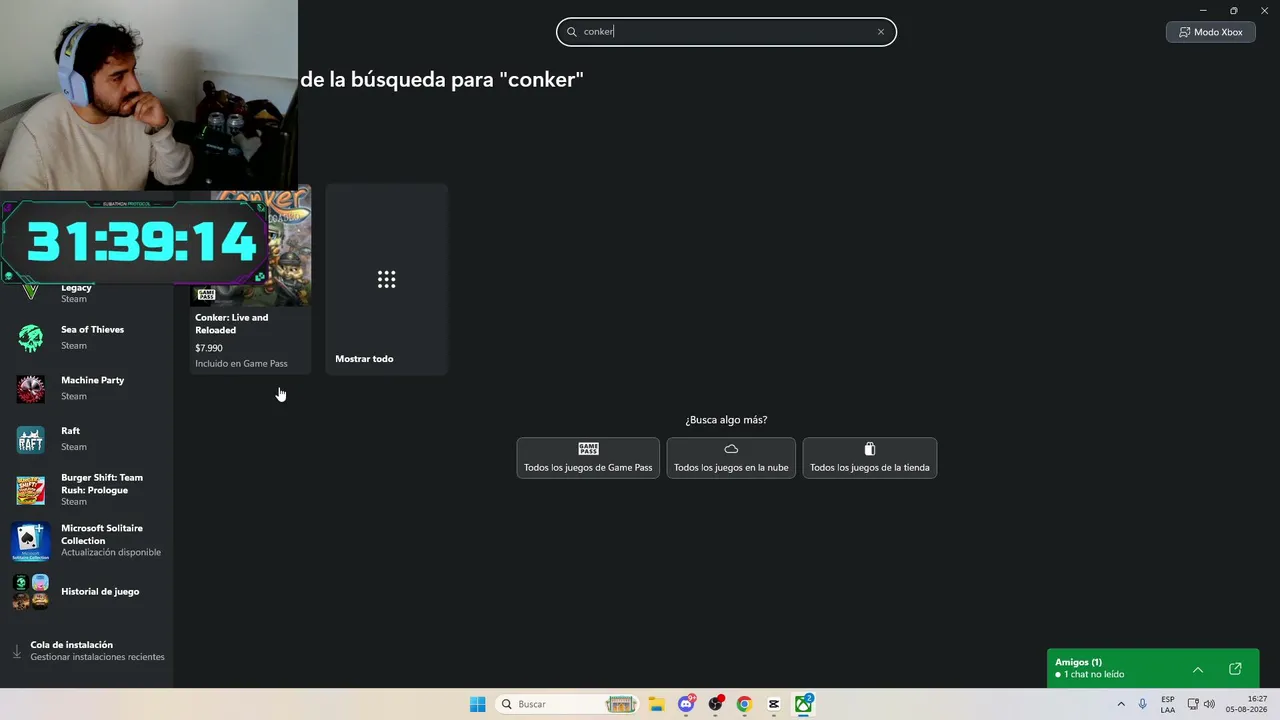Switch to Modo Xbox
This screenshot has height=720, width=1280.
point(1210,32)
